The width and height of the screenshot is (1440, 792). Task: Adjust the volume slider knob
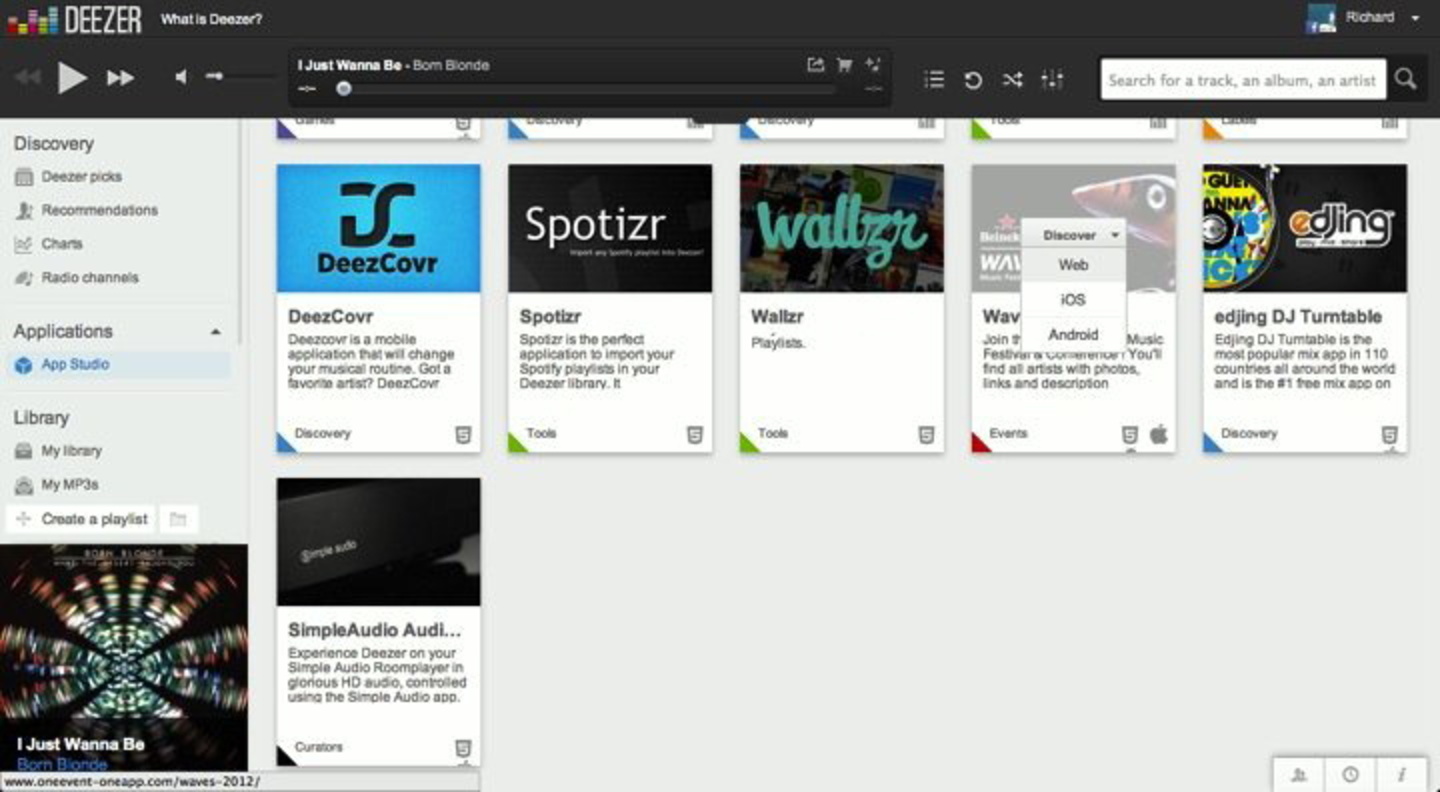pyautogui.click(x=214, y=76)
